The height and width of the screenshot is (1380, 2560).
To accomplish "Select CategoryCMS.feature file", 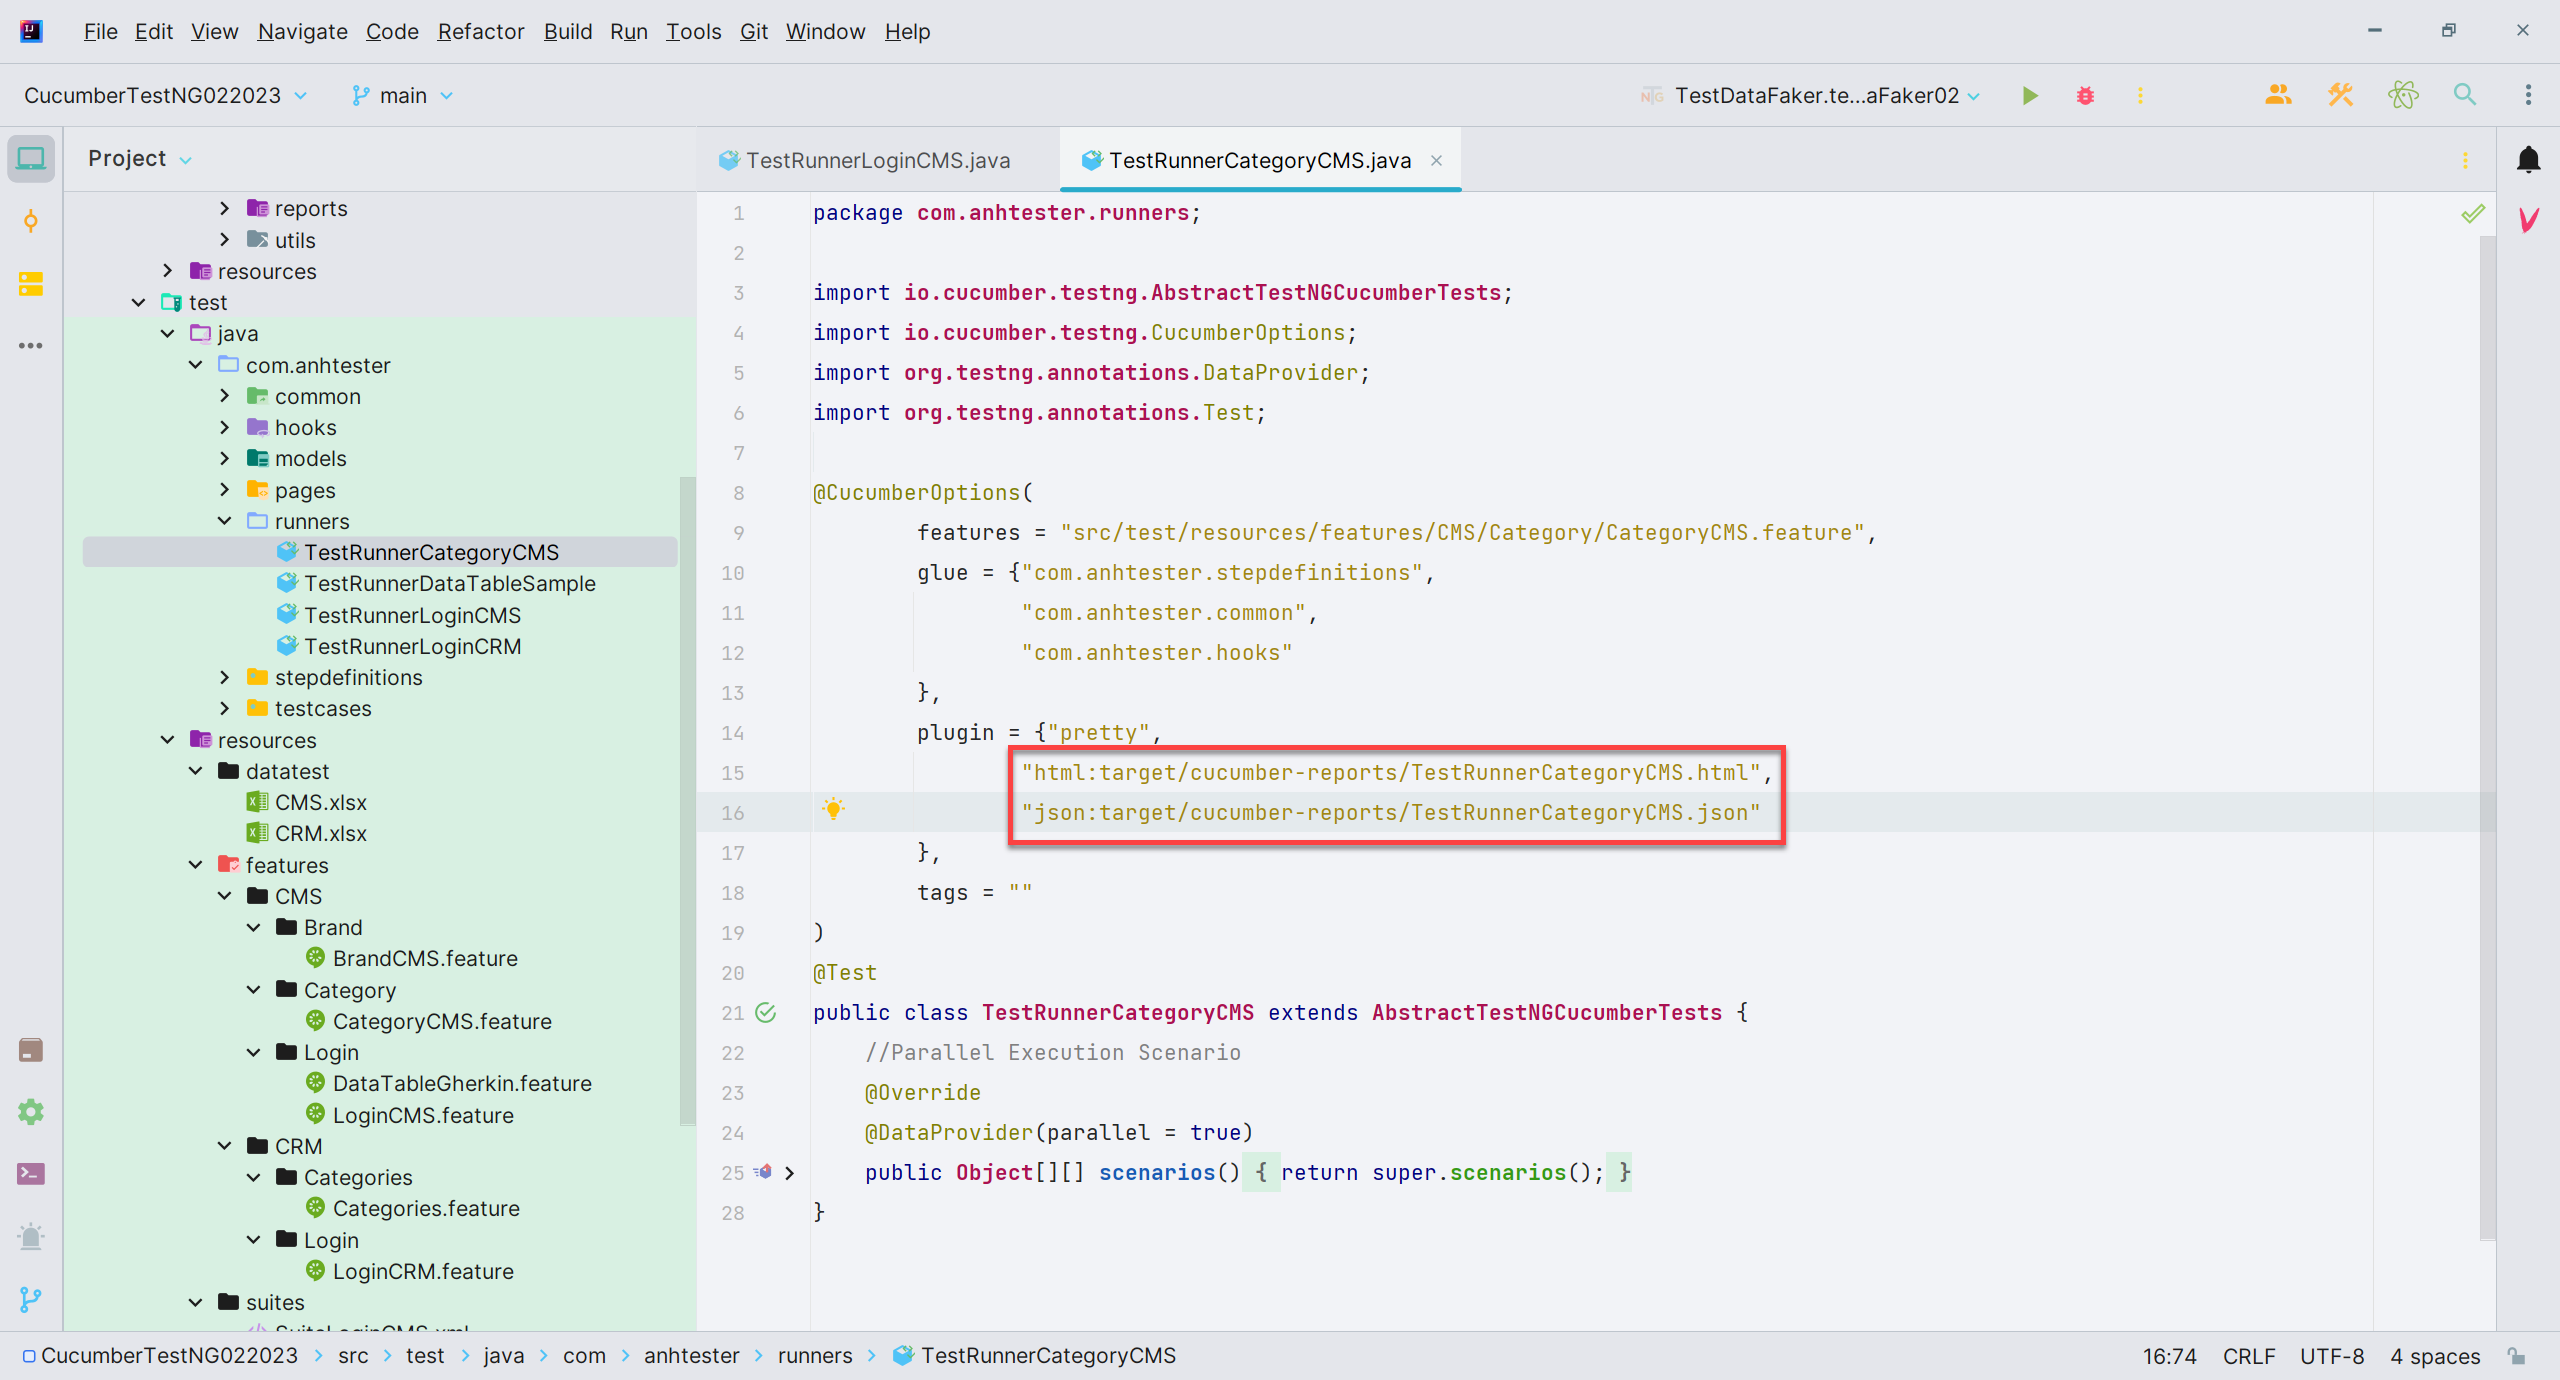I will point(442,1021).
